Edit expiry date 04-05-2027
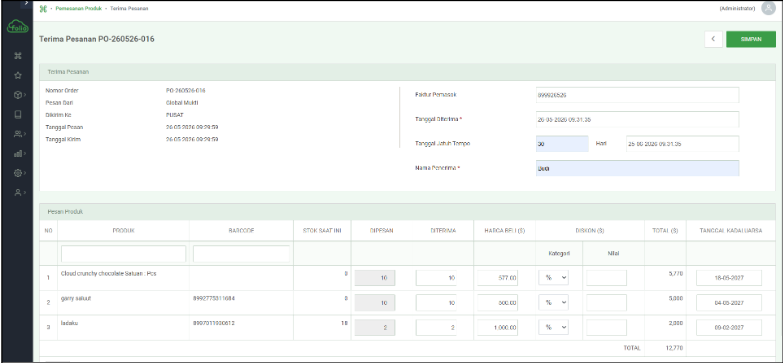Screen dimensions: 783x363 [729, 303]
